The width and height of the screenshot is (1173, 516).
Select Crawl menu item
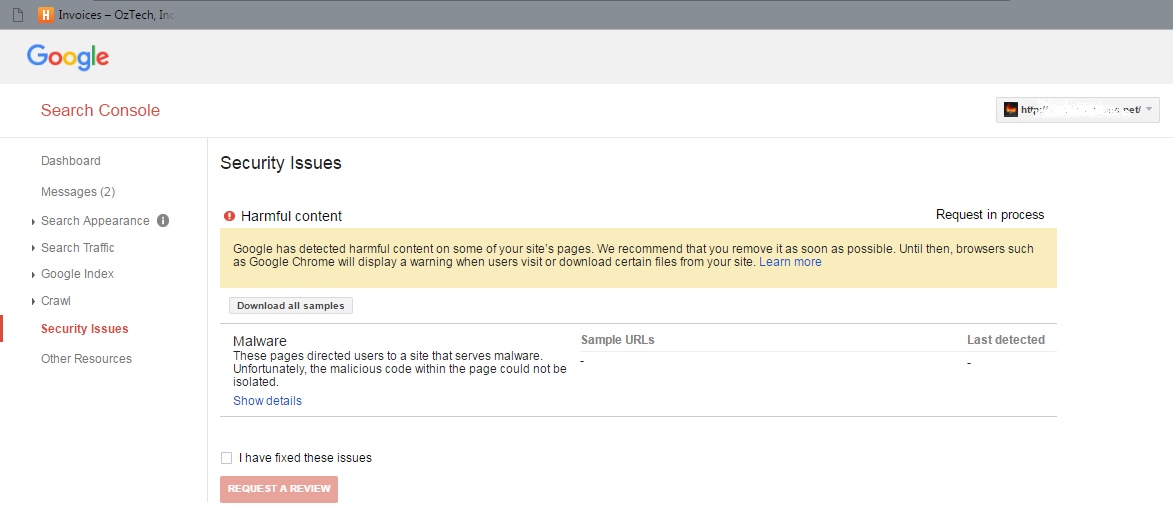pos(56,301)
